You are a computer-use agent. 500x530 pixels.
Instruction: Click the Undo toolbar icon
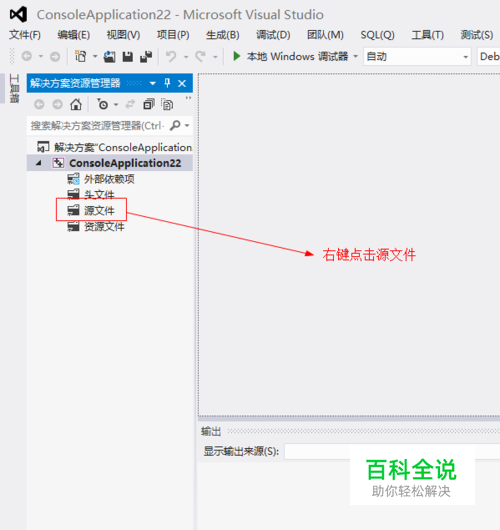click(x=171, y=56)
